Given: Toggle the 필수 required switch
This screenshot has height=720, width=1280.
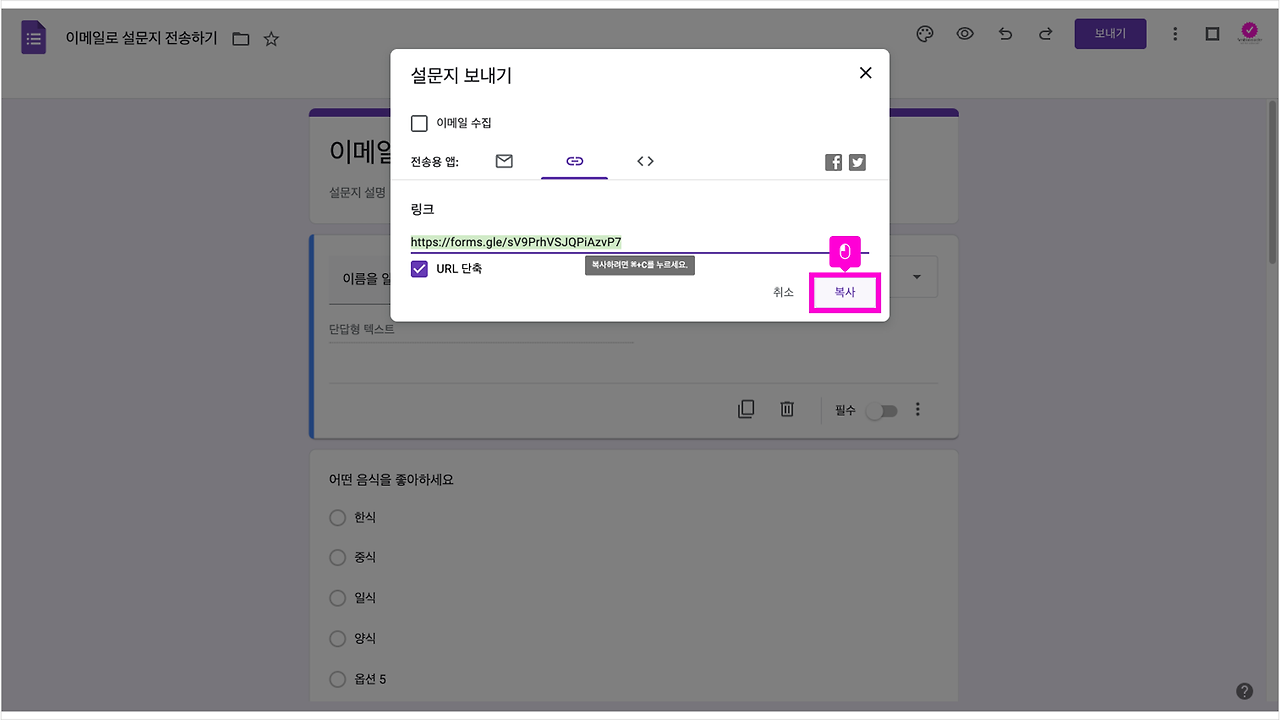Looking at the screenshot, I should pos(881,410).
